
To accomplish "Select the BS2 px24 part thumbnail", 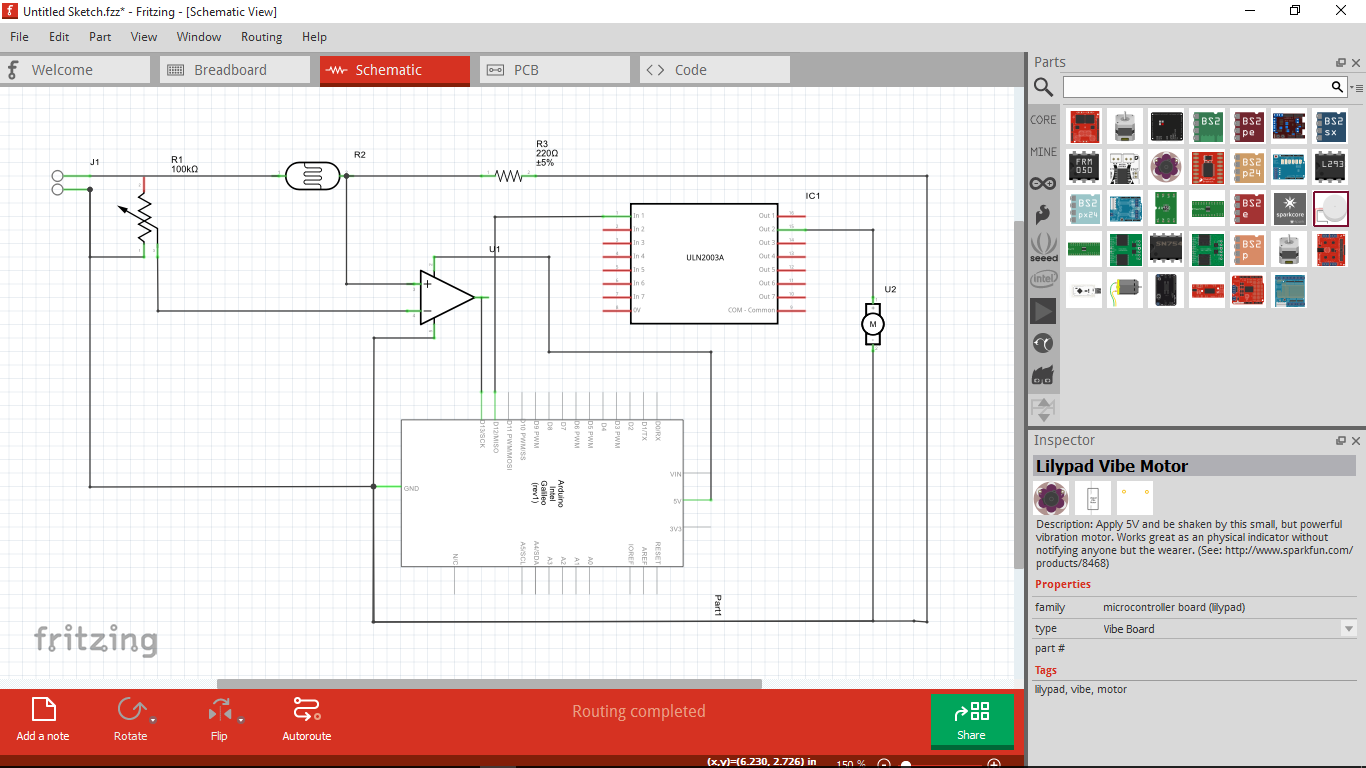I will tap(1084, 208).
